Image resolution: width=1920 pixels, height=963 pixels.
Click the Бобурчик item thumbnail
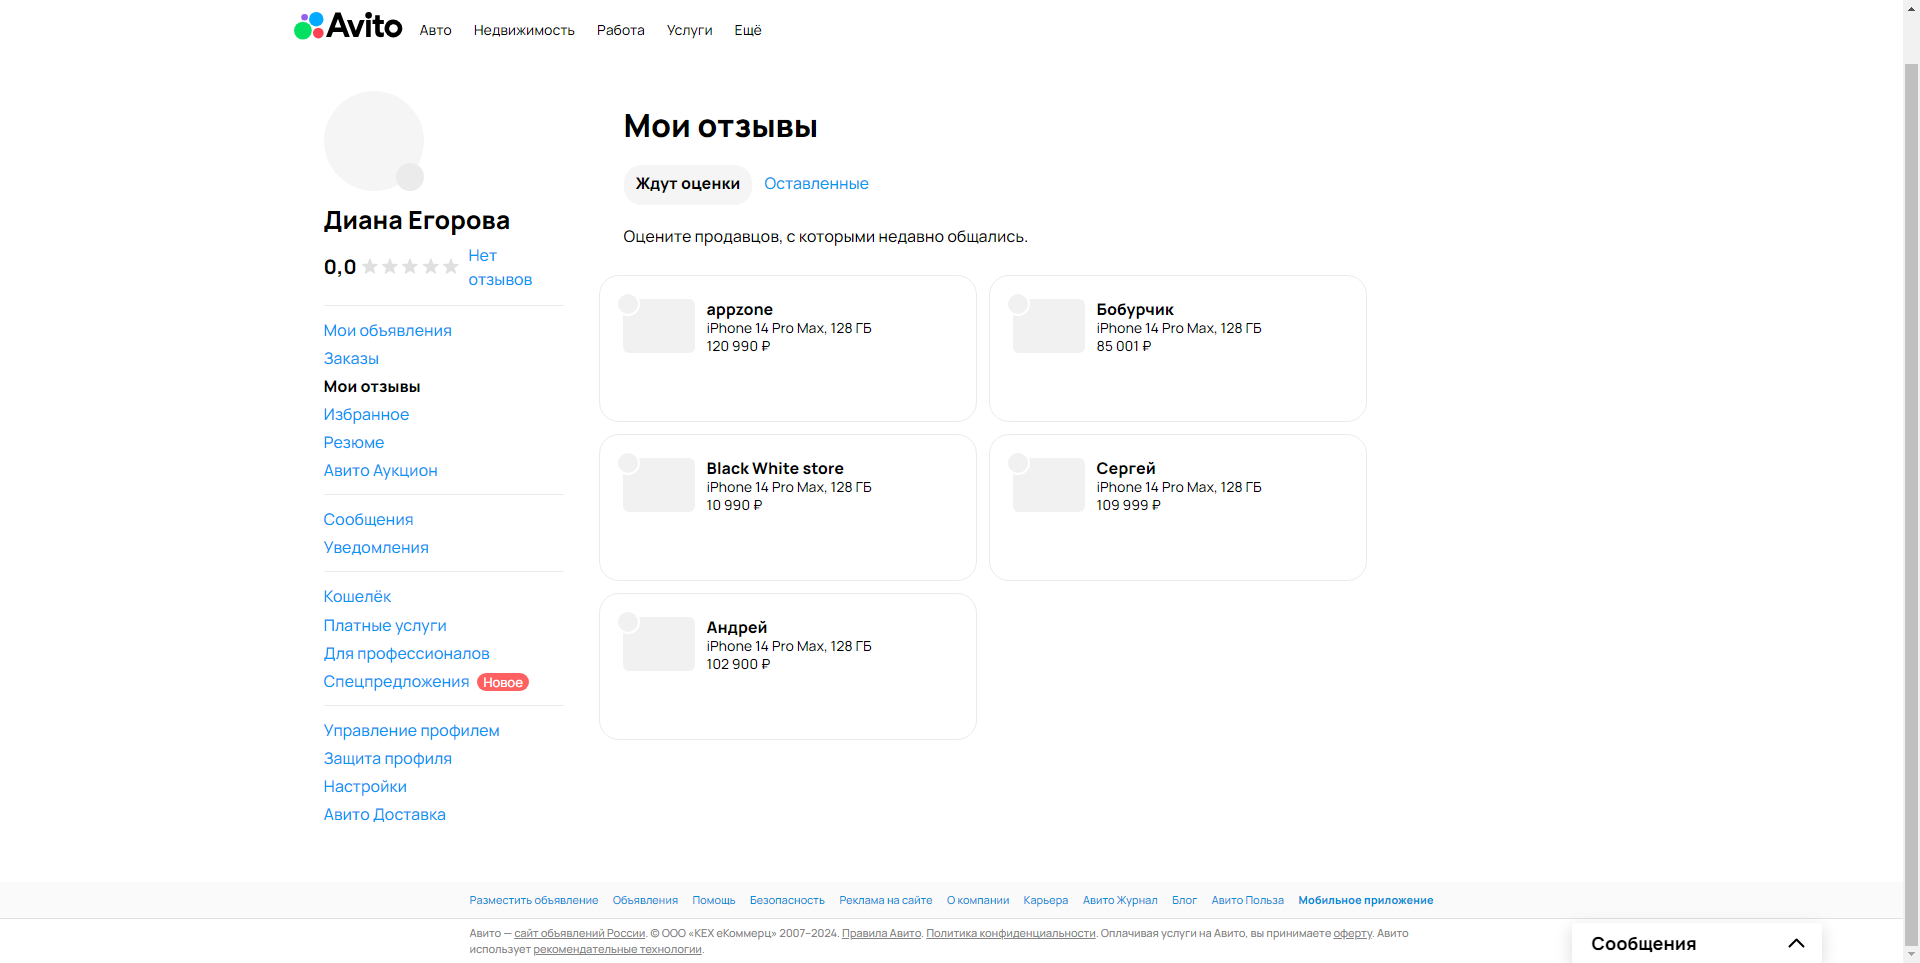point(1048,326)
